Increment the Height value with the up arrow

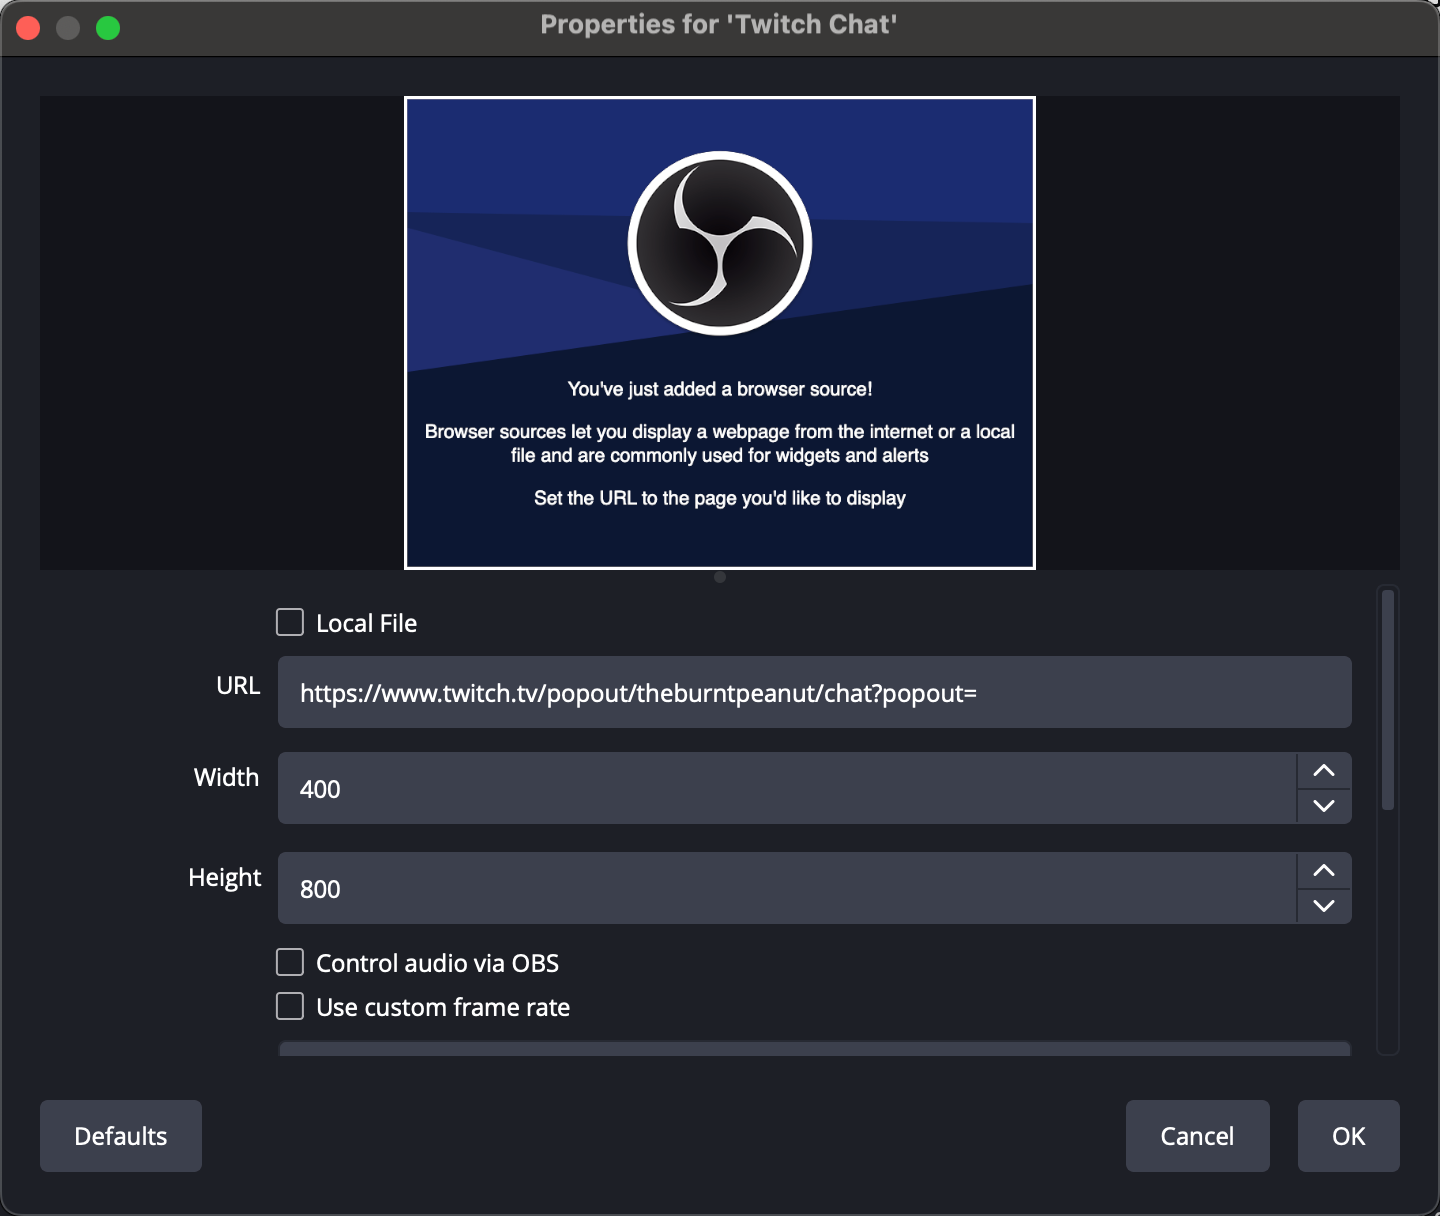[x=1323, y=870]
